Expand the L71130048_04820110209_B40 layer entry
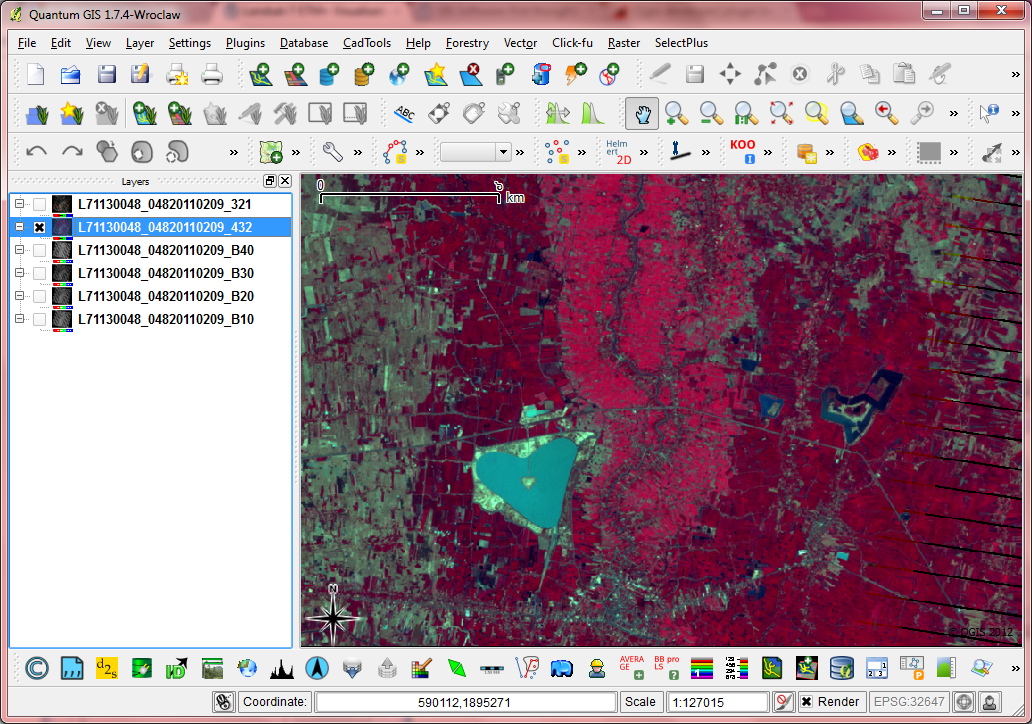The image size is (1032, 724). click(x=21, y=250)
